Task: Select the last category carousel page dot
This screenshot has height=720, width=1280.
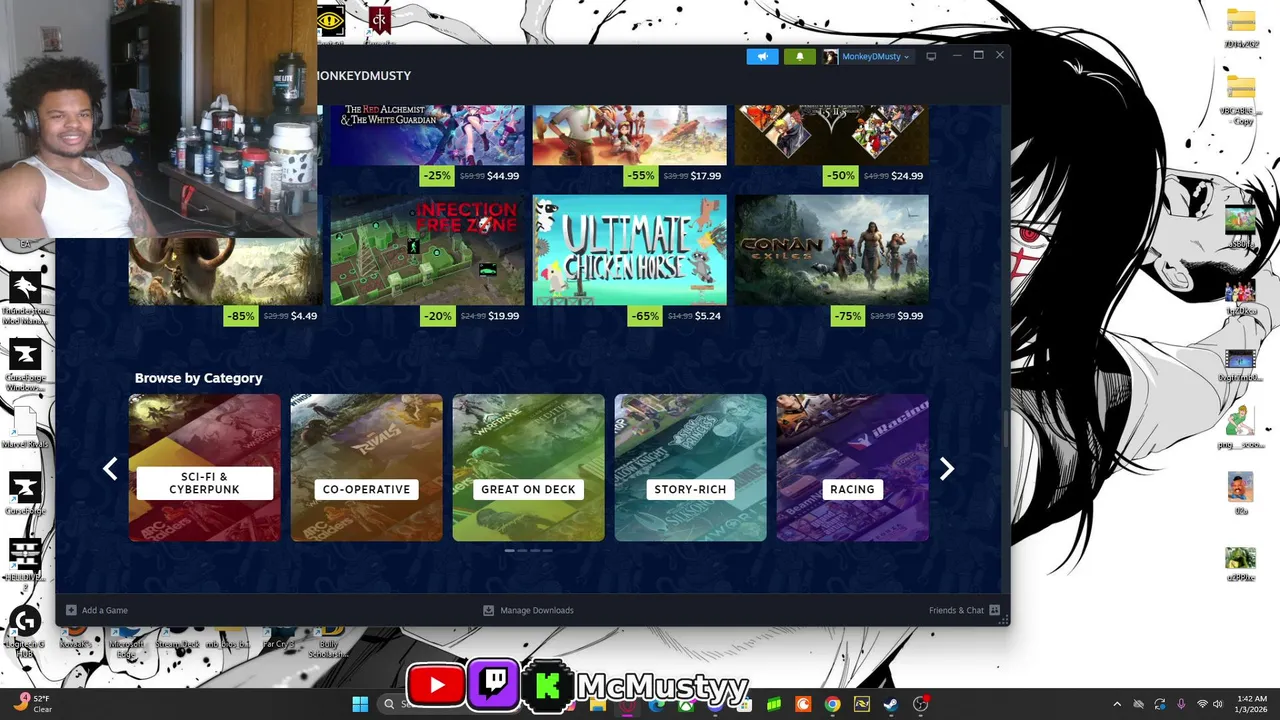Action: (x=547, y=550)
